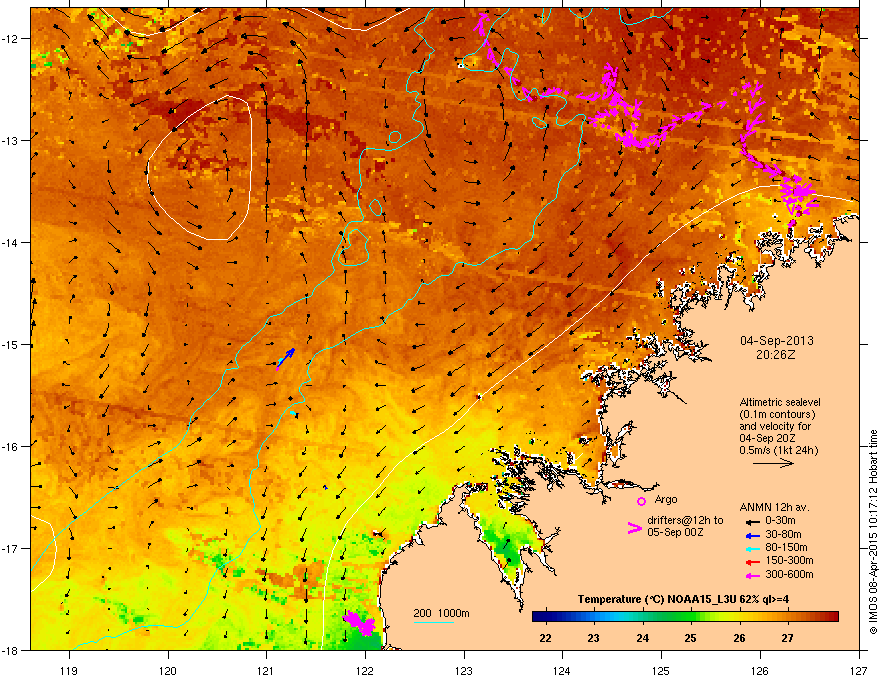This screenshot has width=880, height=680.
Task: Click the latitude axis label -12
Action: [x=10, y=39]
